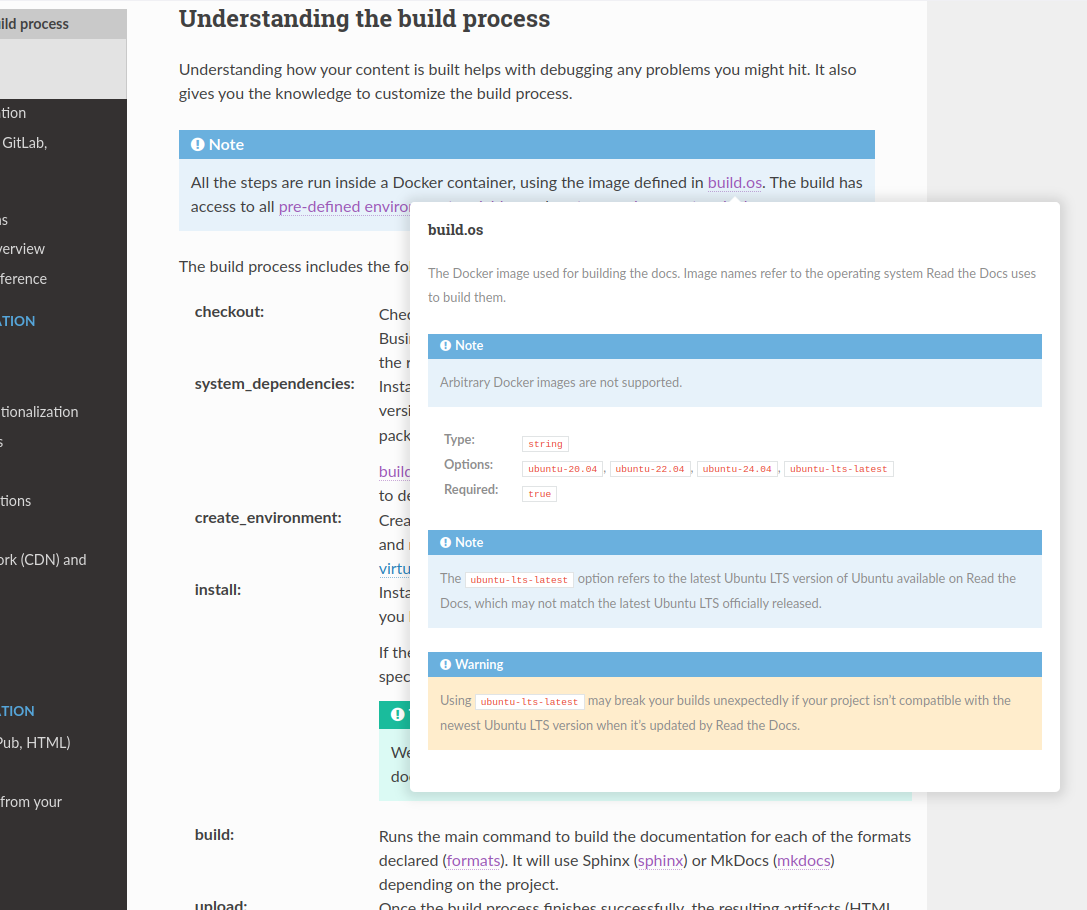Image resolution: width=1087 pixels, height=910 pixels.
Task: Open the sidebar item ending in 'GitLab,'
Action: (x=24, y=143)
